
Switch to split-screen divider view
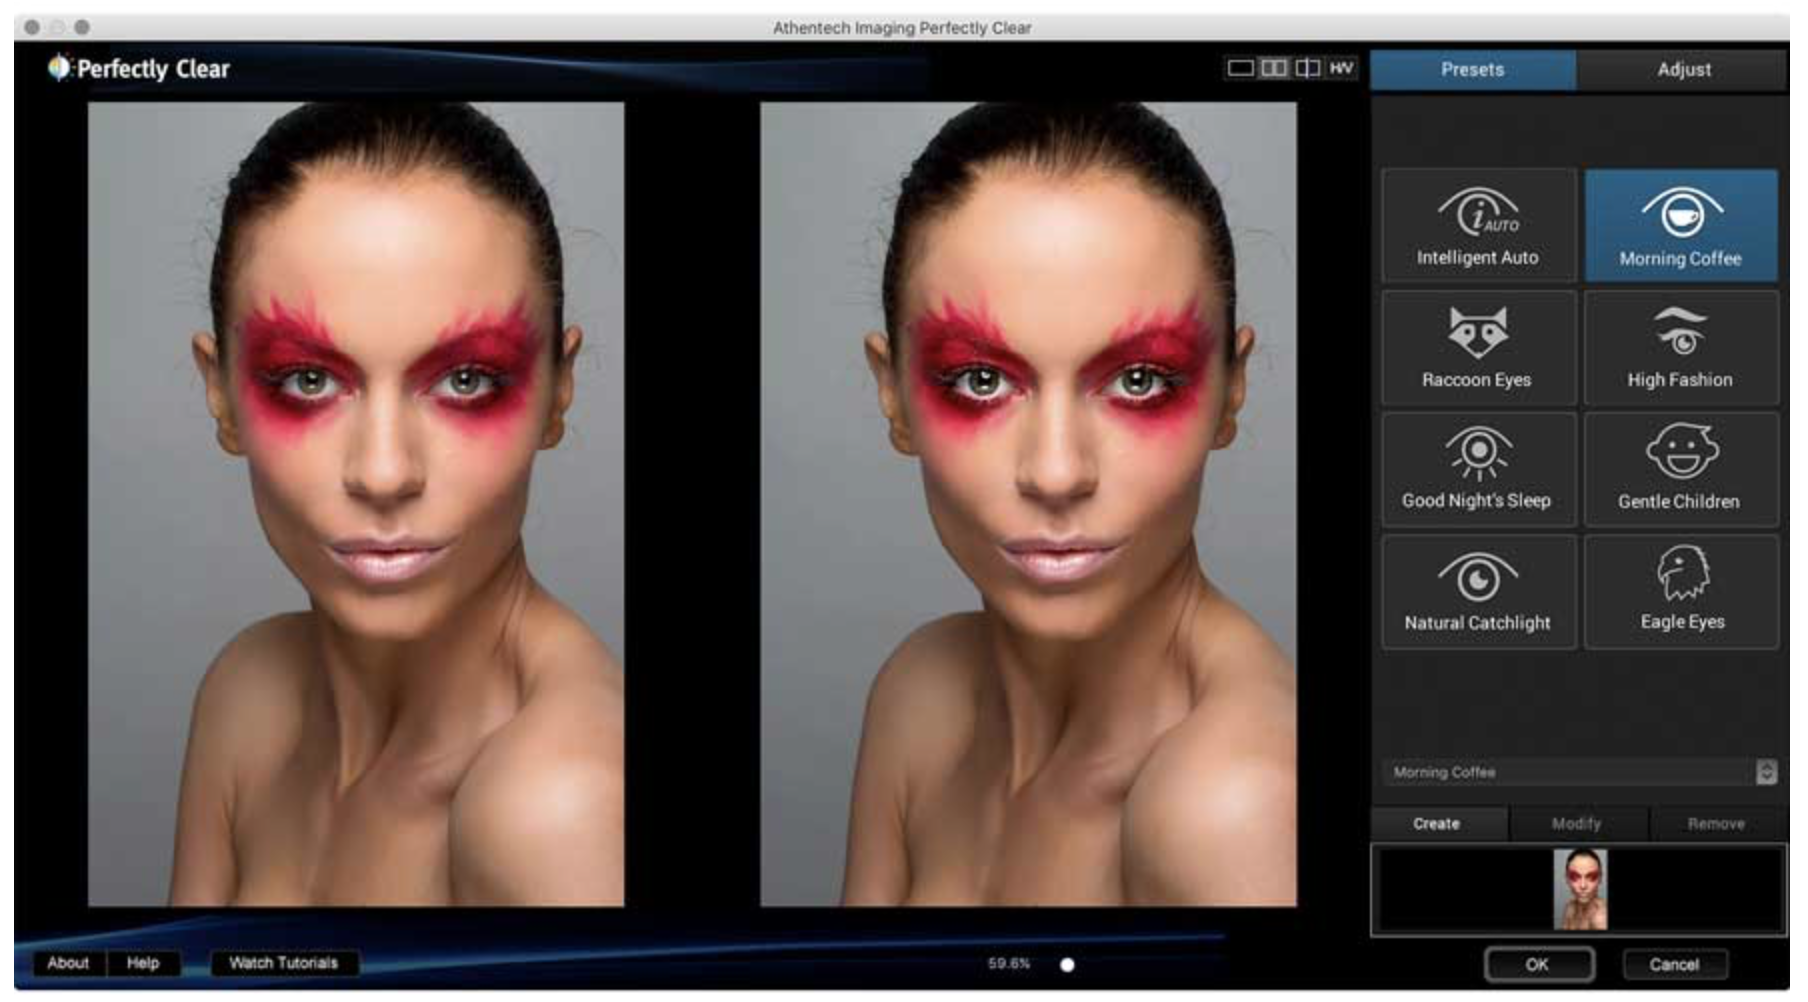(x=1308, y=68)
